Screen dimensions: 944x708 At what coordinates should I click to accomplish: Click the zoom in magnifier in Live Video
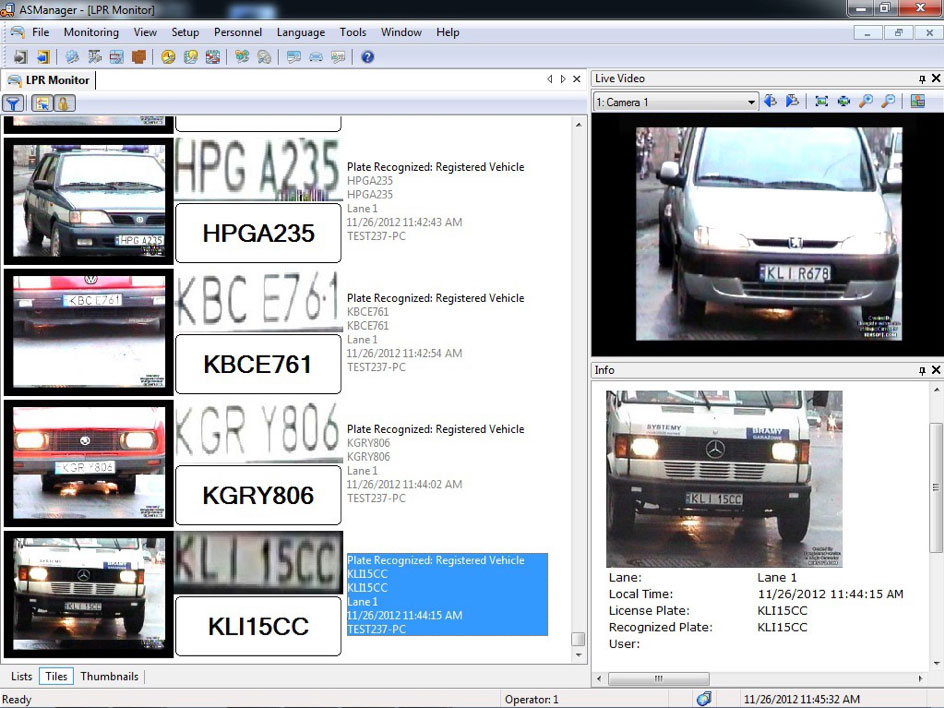tap(866, 102)
